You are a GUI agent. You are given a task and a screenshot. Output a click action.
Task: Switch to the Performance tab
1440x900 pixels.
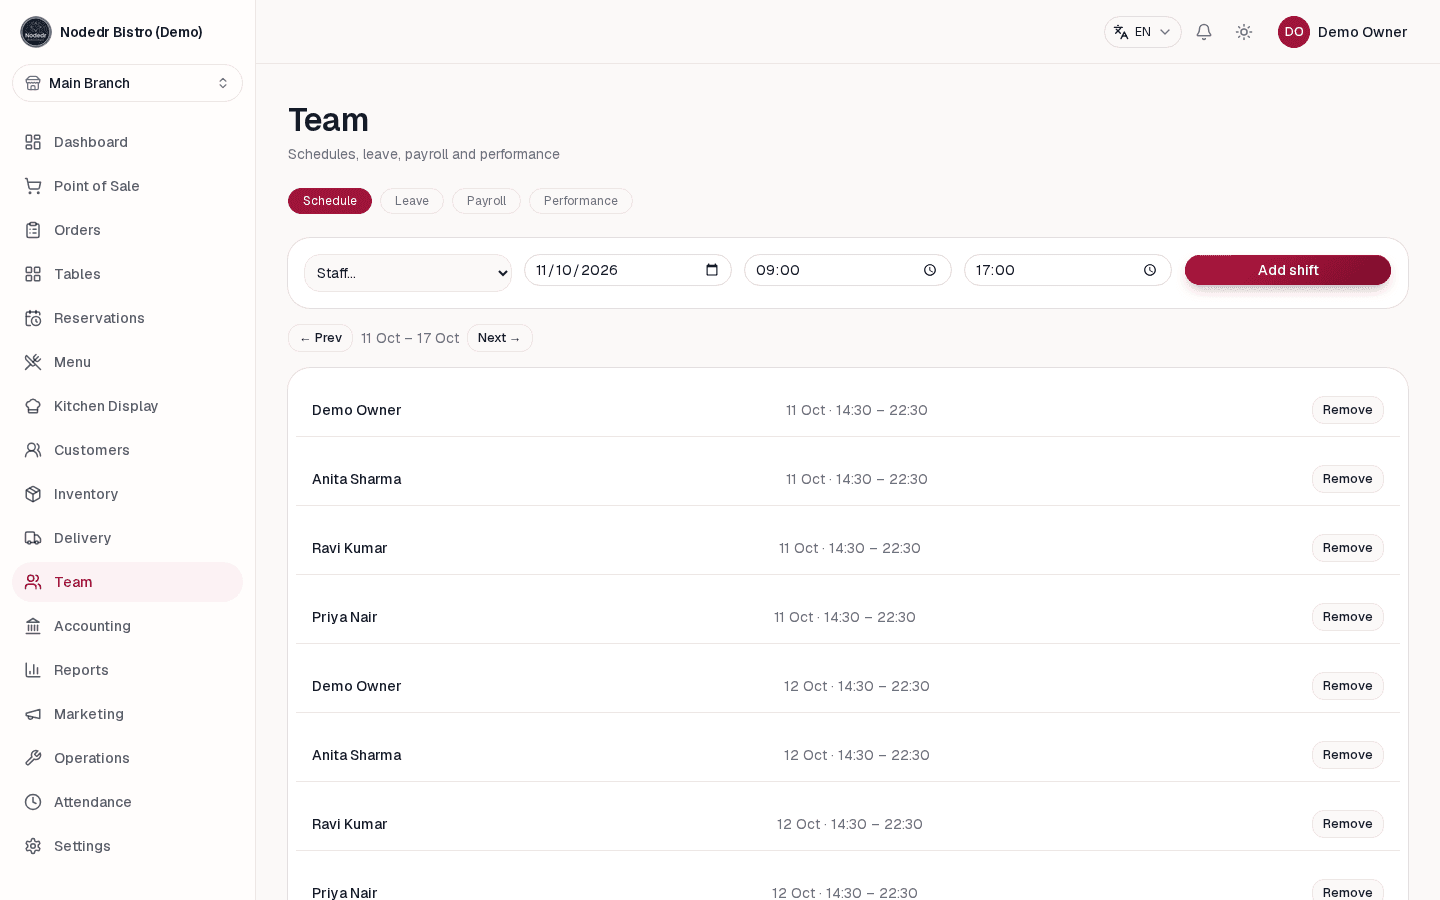(581, 201)
